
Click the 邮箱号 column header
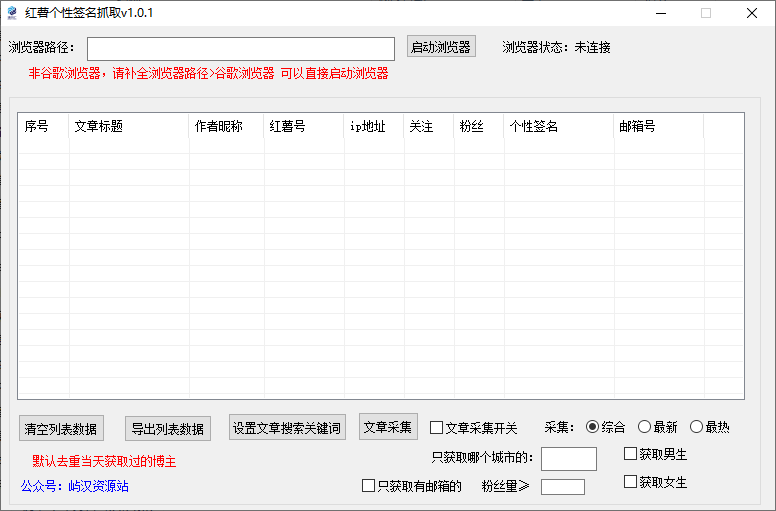click(659, 126)
